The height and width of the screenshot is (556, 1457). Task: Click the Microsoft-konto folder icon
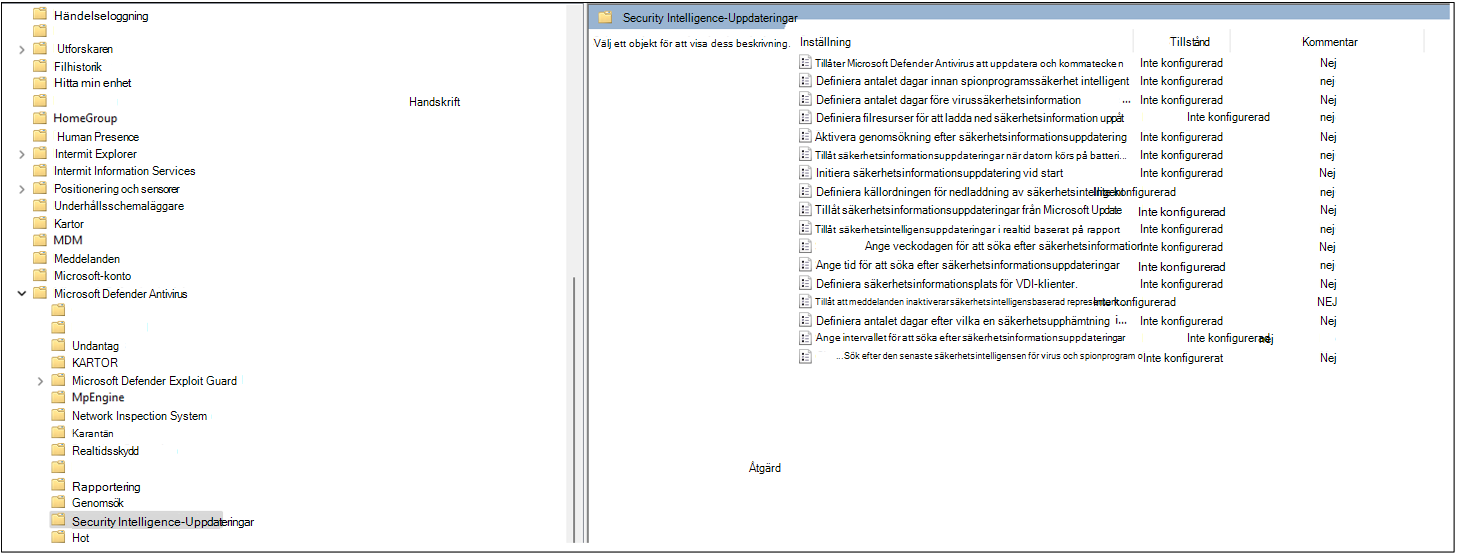point(40,276)
